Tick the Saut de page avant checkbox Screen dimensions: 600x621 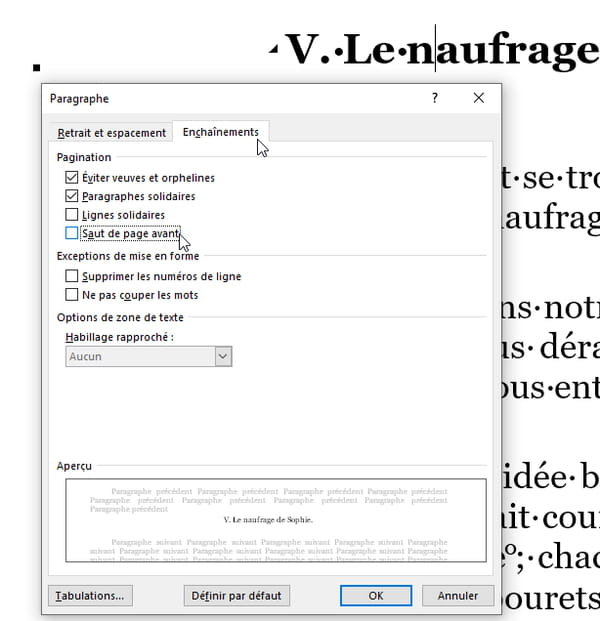tap(72, 233)
